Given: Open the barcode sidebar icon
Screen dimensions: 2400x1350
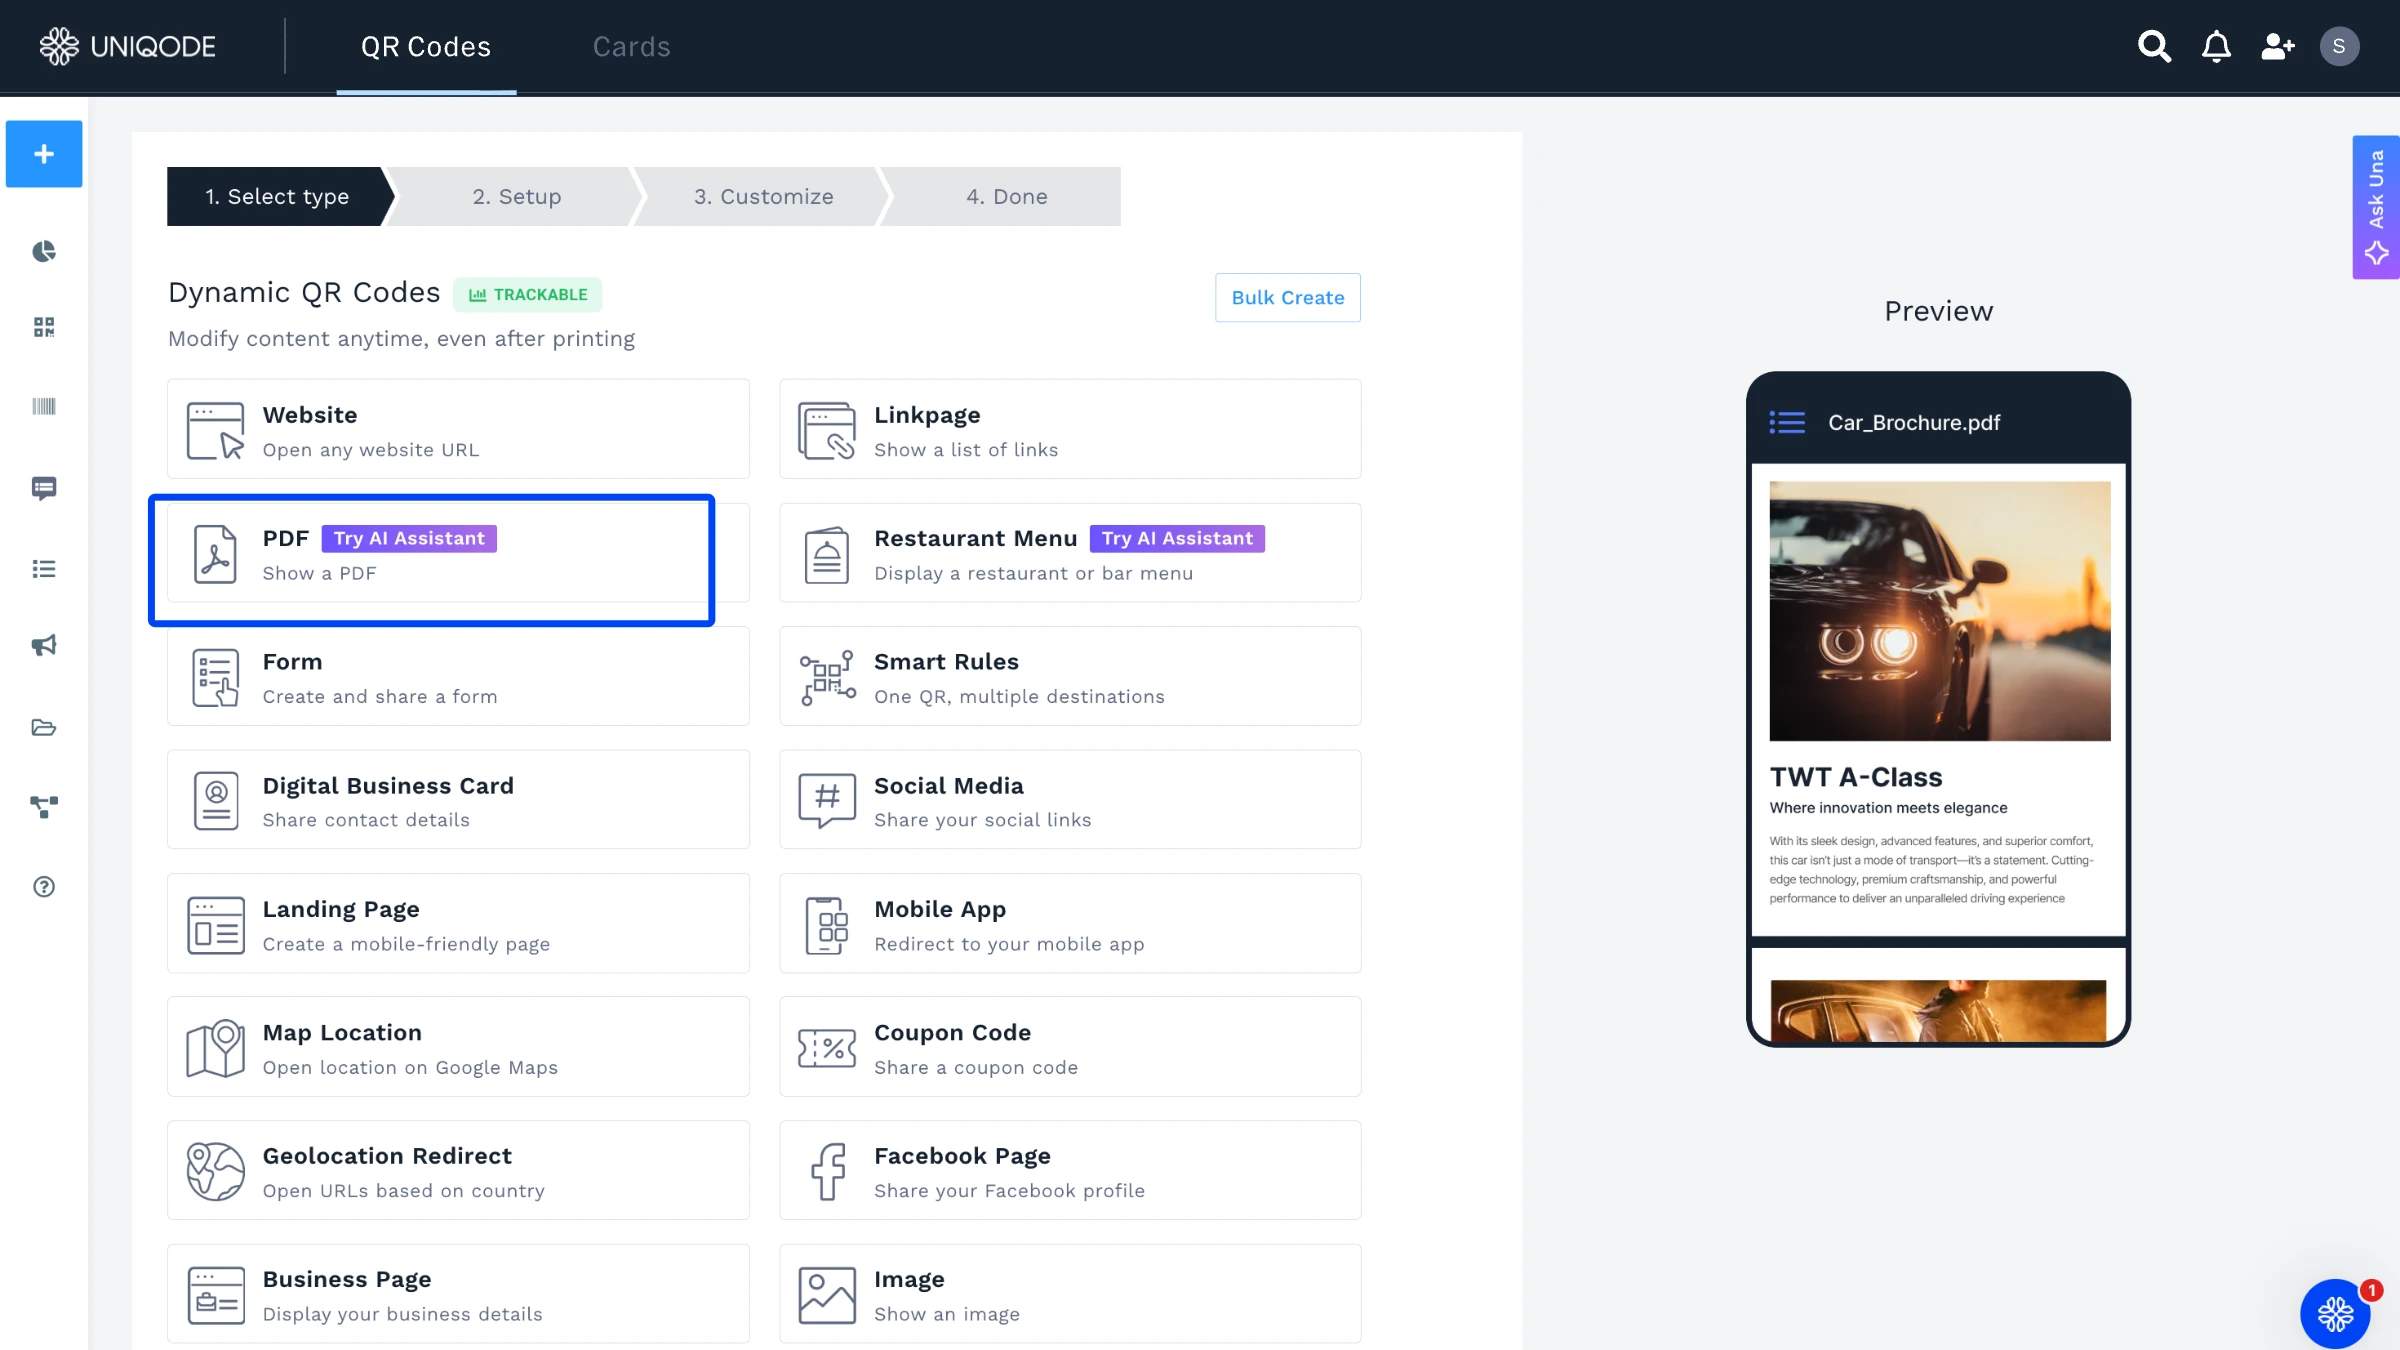Looking at the screenshot, I should (44, 406).
